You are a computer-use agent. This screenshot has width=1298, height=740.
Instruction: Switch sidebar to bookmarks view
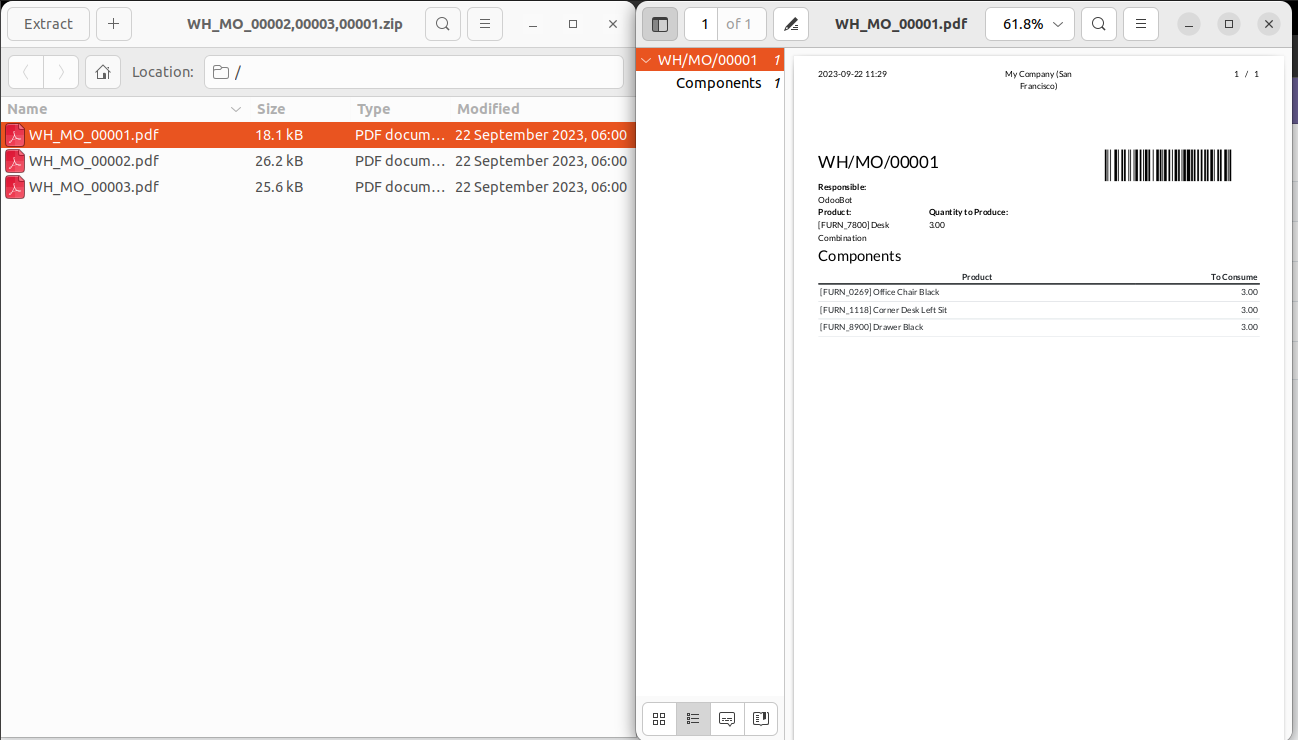tap(760, 718)
